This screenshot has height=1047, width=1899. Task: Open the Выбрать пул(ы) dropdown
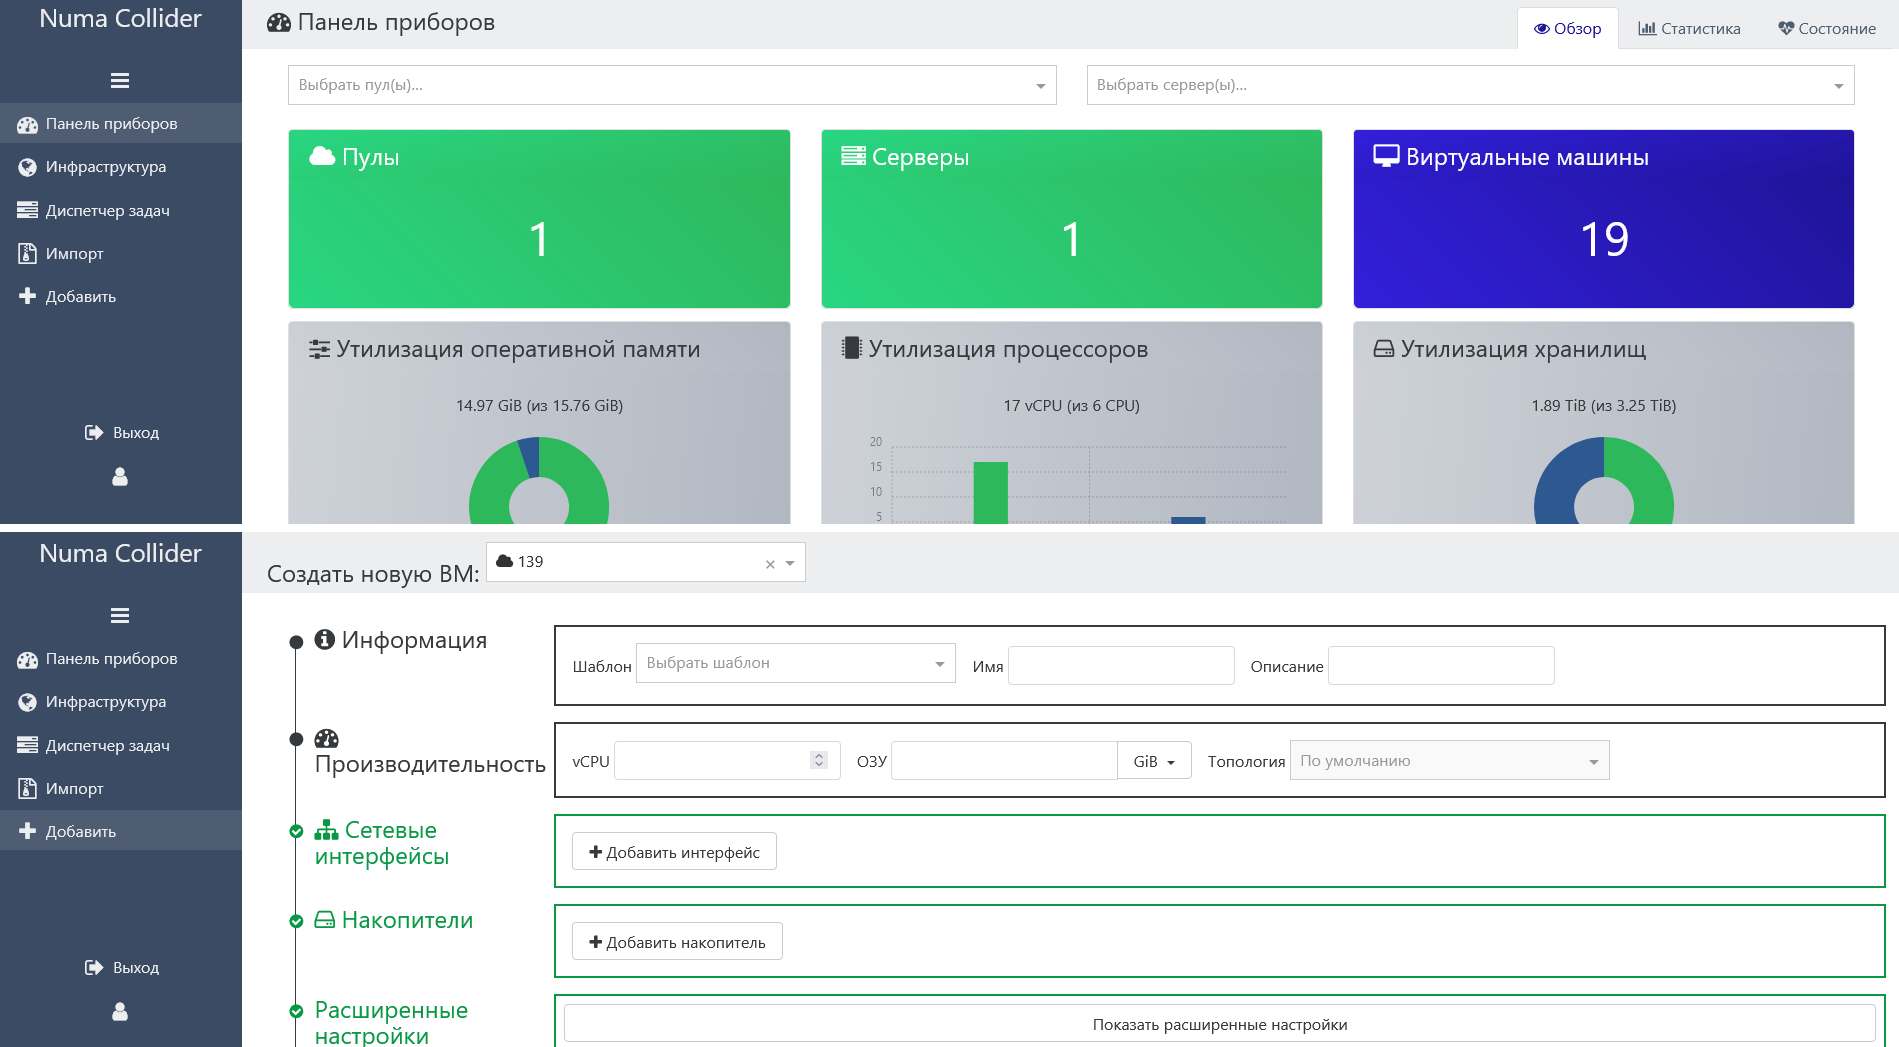click(672, 85)
